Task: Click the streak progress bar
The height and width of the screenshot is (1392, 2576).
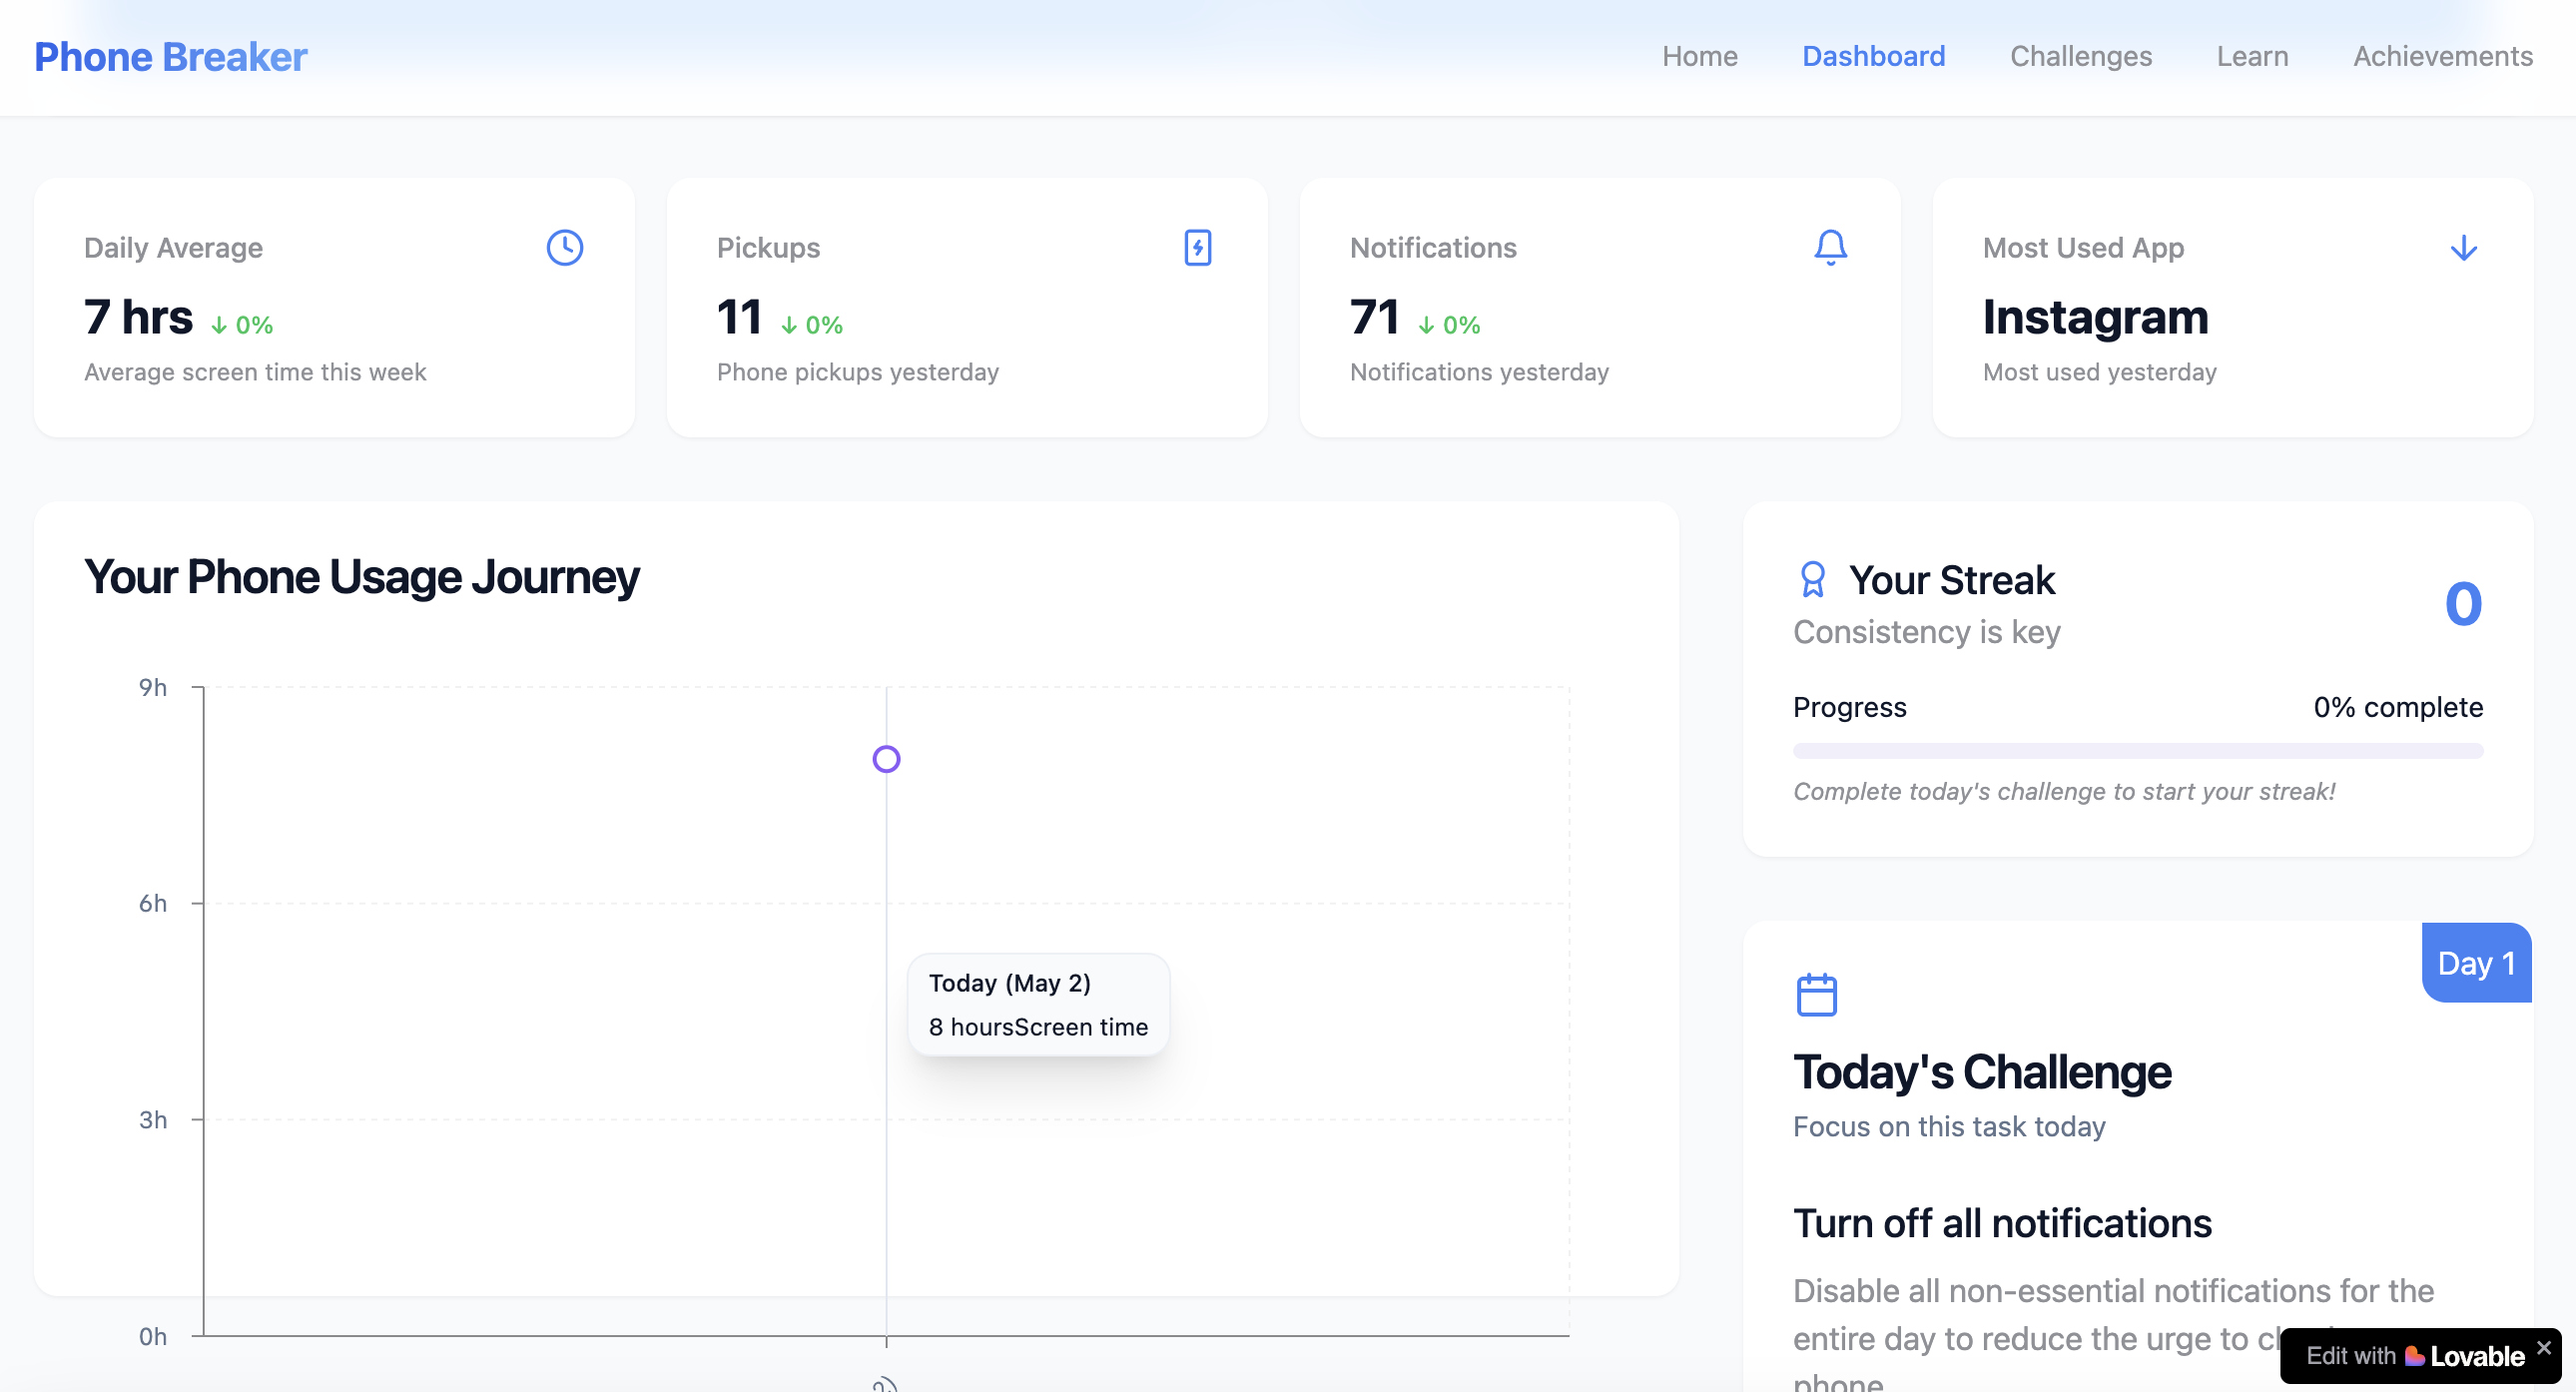Action: 2137,750
